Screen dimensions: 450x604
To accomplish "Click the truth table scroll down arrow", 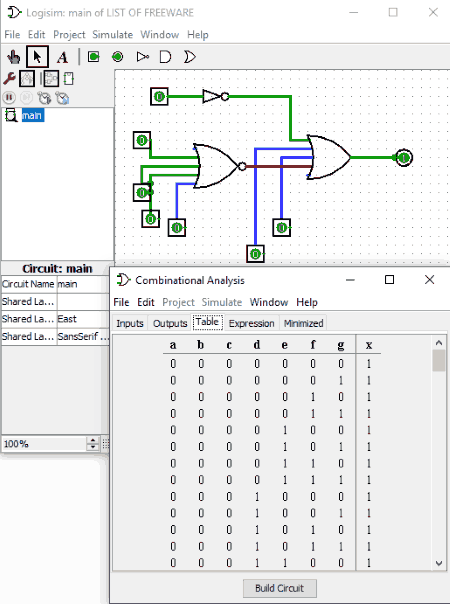I will [439, 563].
